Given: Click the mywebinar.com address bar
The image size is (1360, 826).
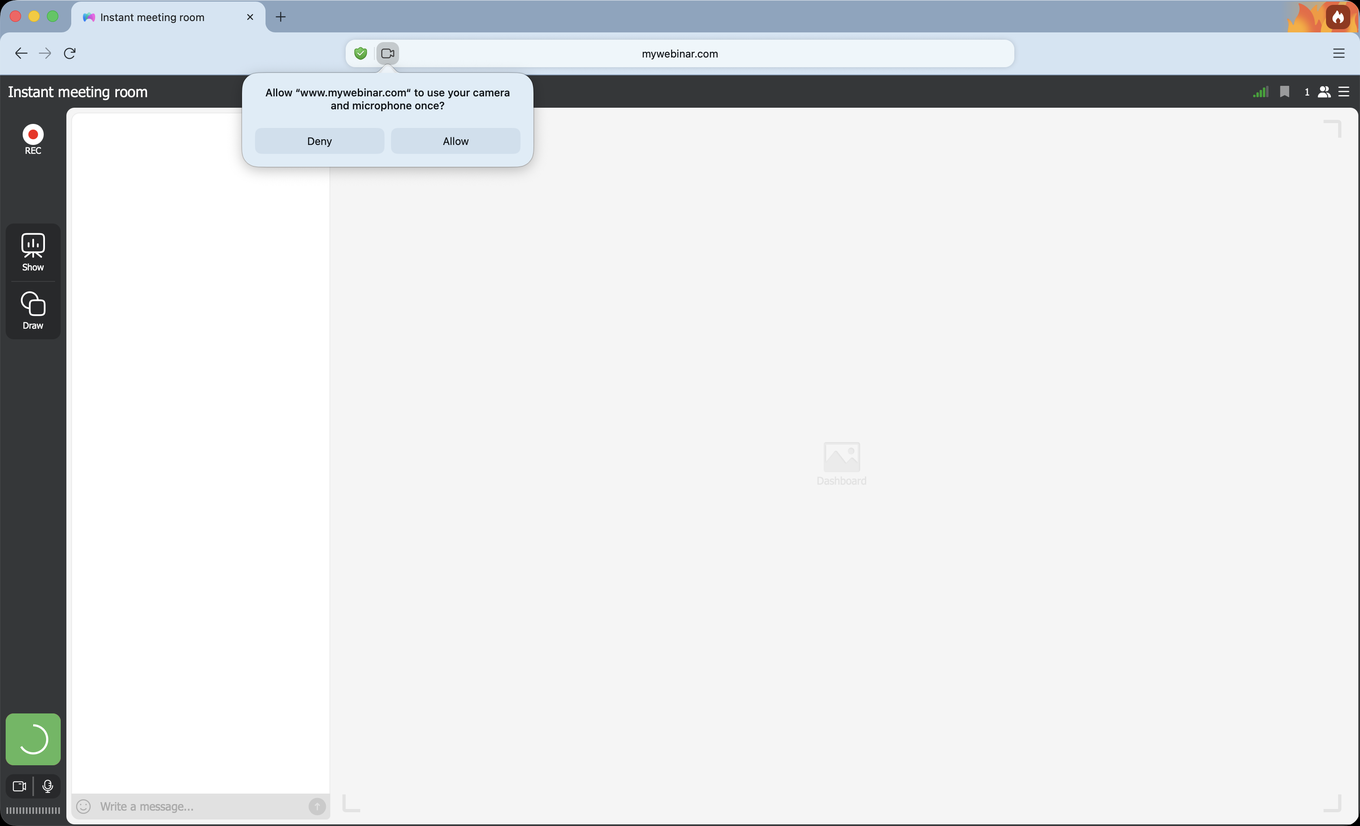Looking at the screenshot, I should 680,54.
